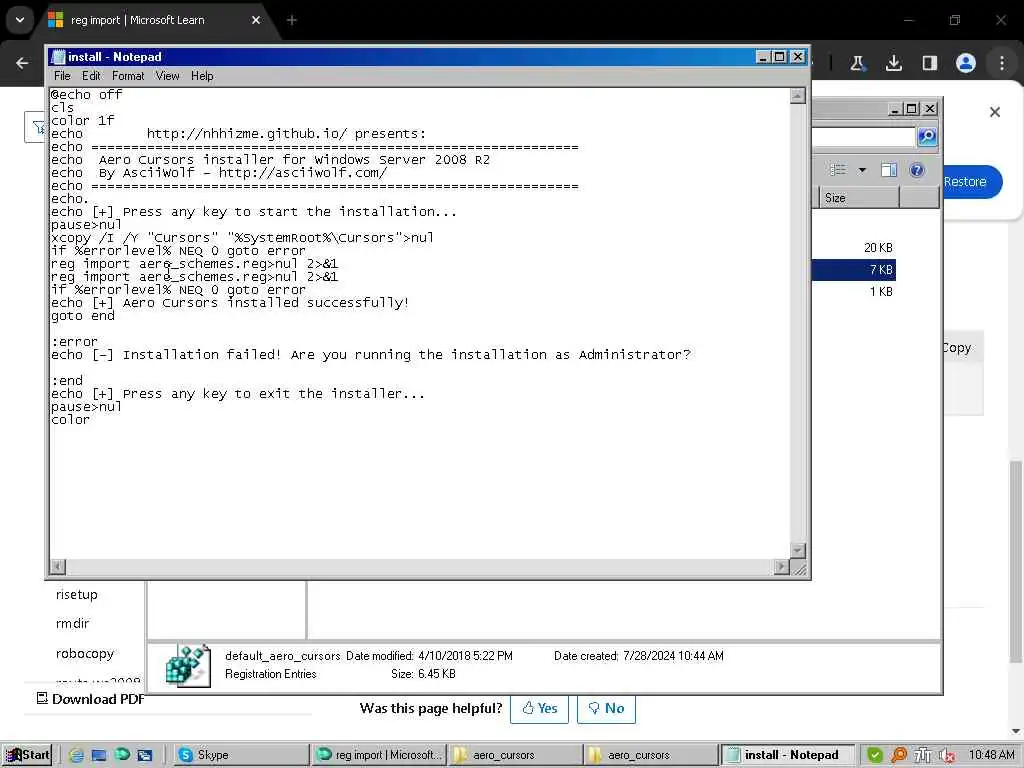
Task: Close the reg import browser tab
Action: coord(256,20)
